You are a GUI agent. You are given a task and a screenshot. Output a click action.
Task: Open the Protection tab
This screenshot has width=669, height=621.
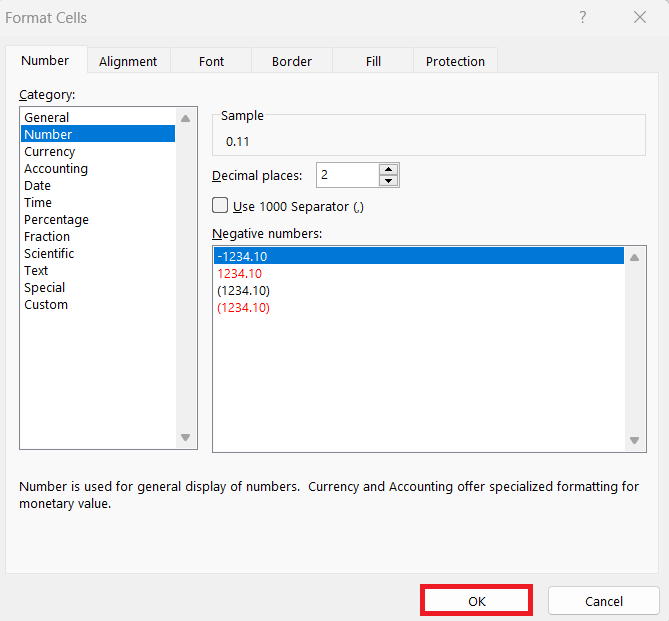pyautogui.click(x=455, y=61)
